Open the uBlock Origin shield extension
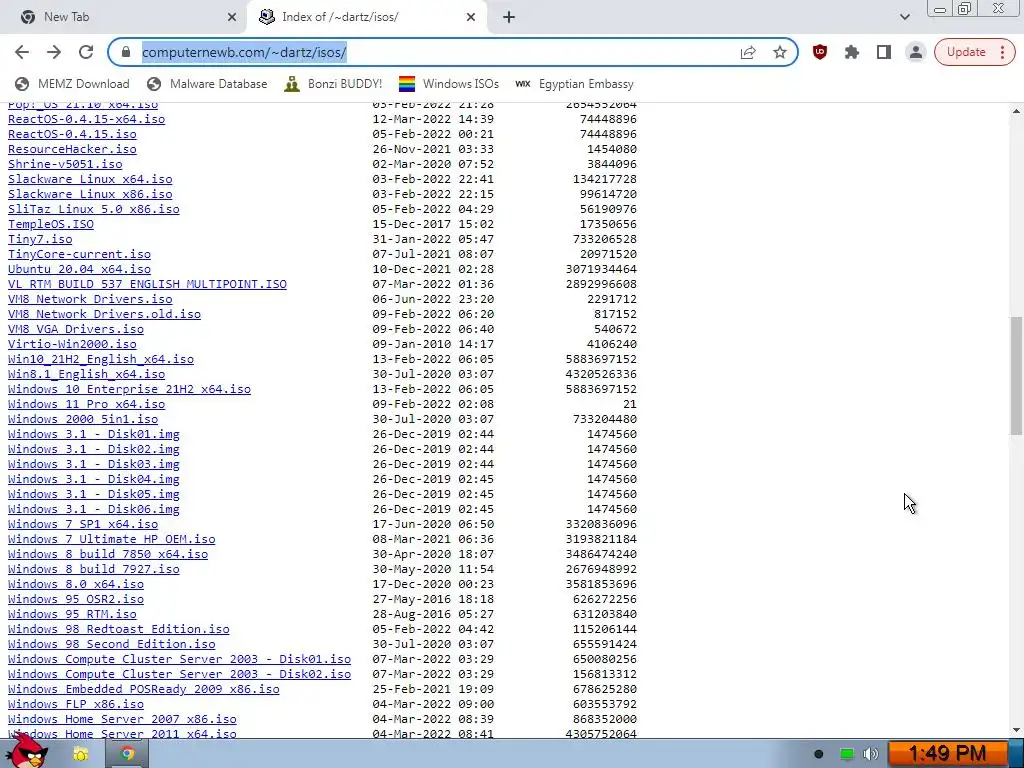Image resolution: width=1024 pixels, height=768 pixels. 820,52
